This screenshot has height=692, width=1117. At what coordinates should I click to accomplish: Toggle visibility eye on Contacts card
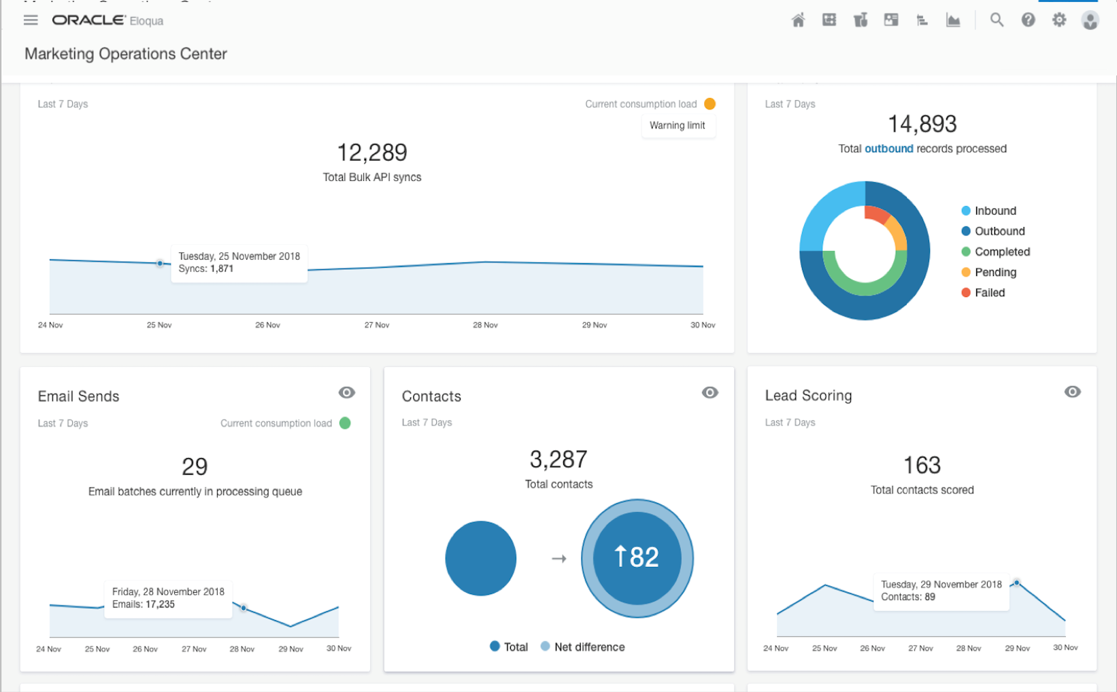[x=710, y=393]
